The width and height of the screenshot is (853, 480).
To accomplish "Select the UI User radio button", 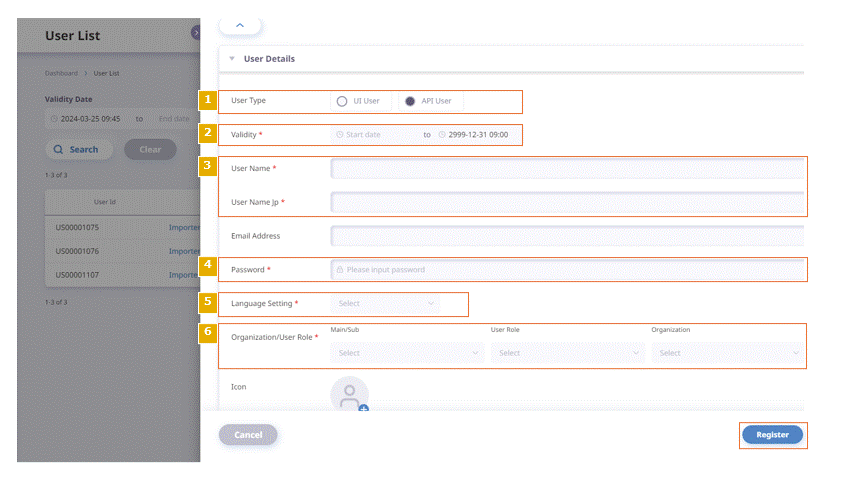I will [342, 101].
